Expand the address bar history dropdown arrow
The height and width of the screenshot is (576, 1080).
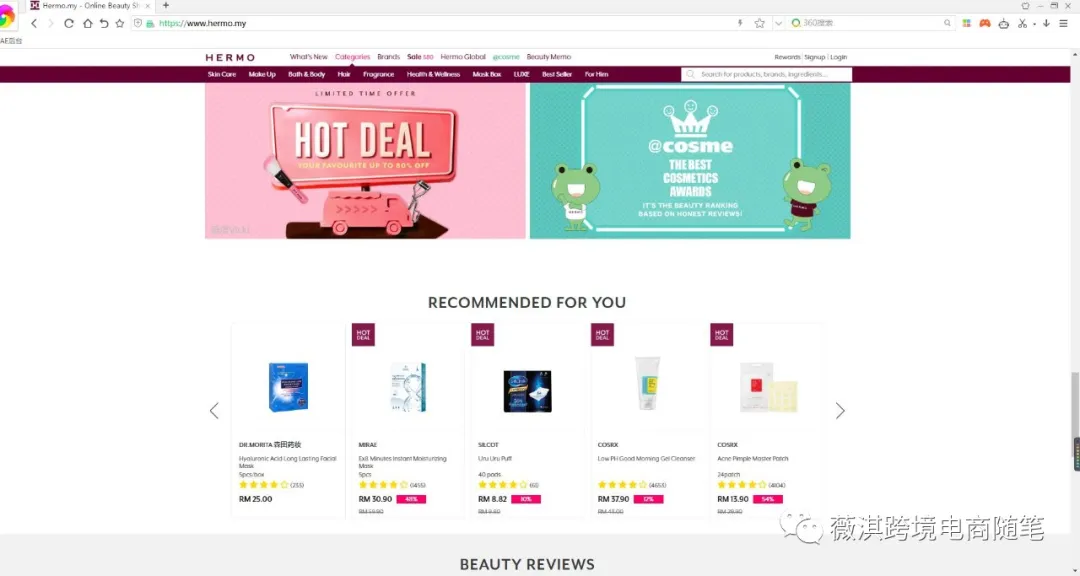778,23
